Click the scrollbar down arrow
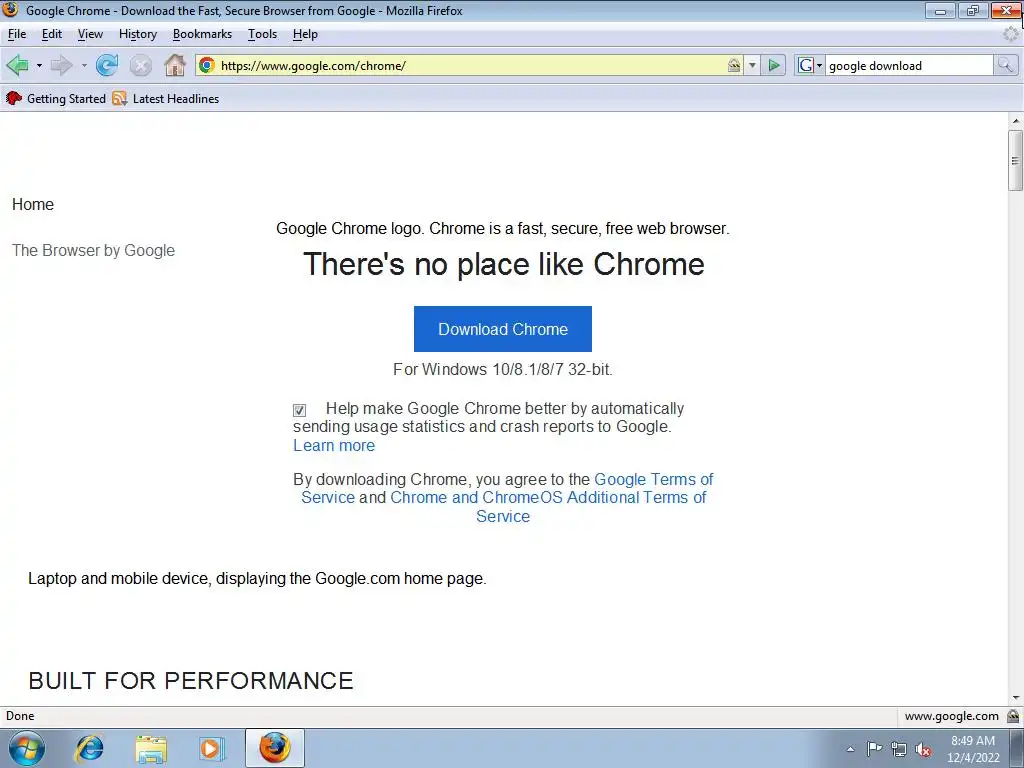 (1016, 698)
